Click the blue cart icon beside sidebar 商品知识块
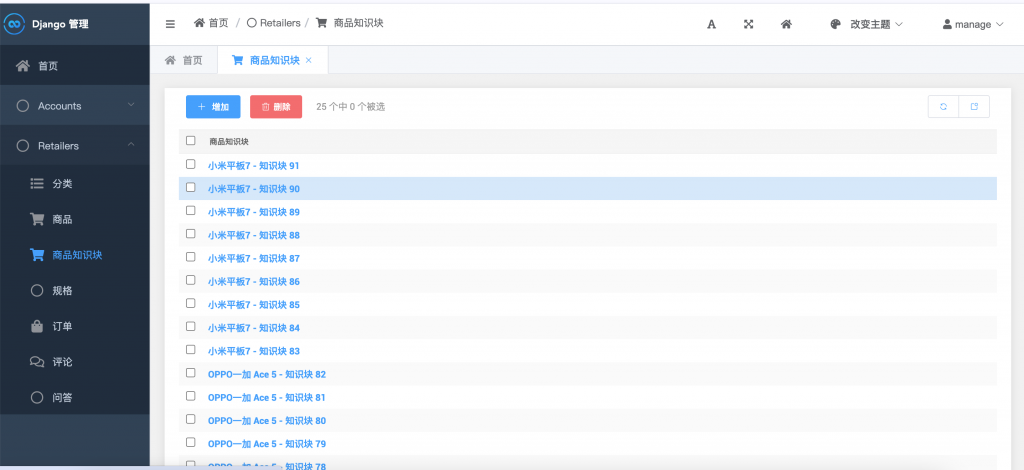Image resolution: width=1024 pixels, height=470 pixels. tap(37, 255)
